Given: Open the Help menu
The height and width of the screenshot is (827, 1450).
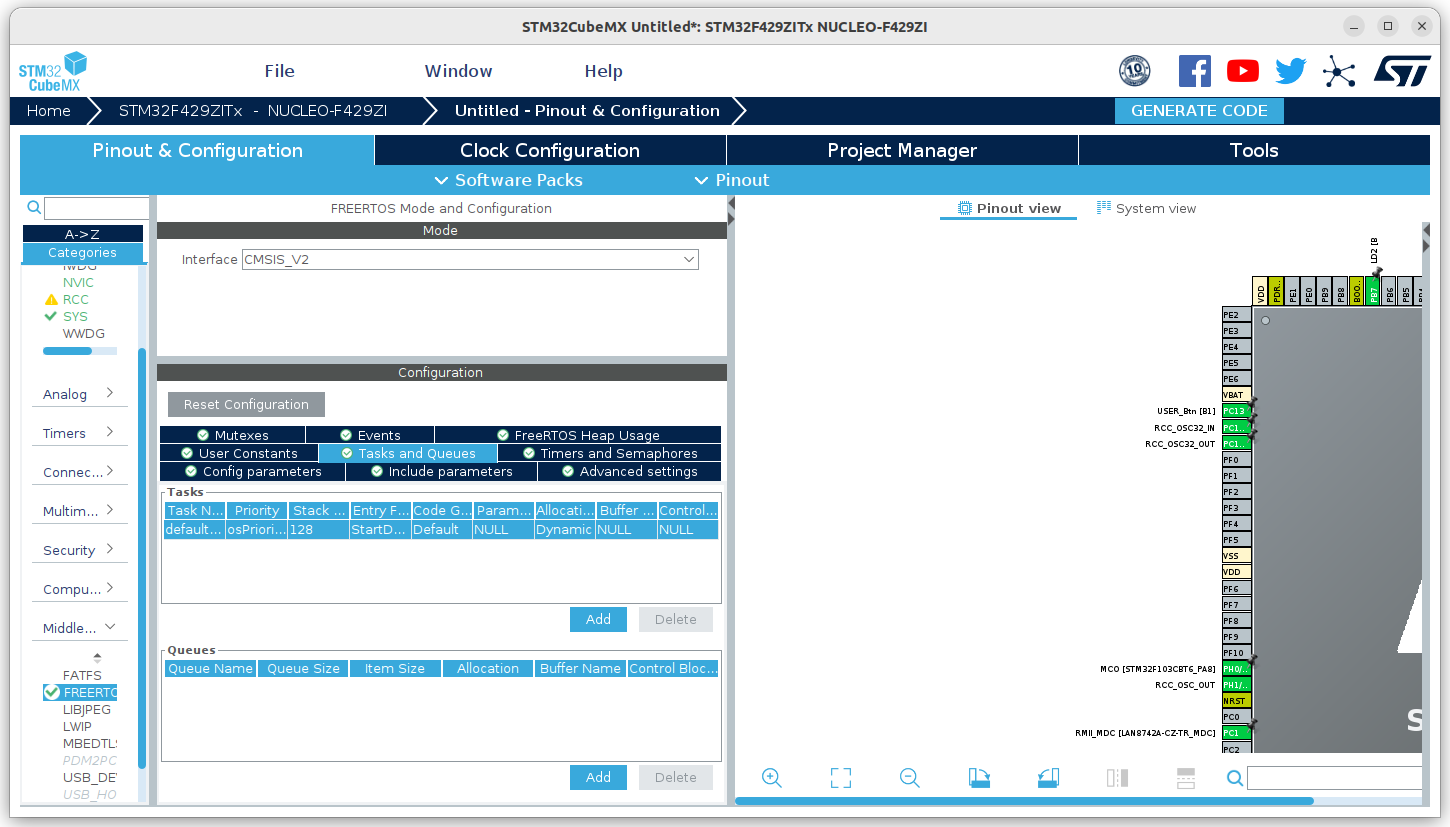Looking at the screenshot, I should (x=603, y=71).
